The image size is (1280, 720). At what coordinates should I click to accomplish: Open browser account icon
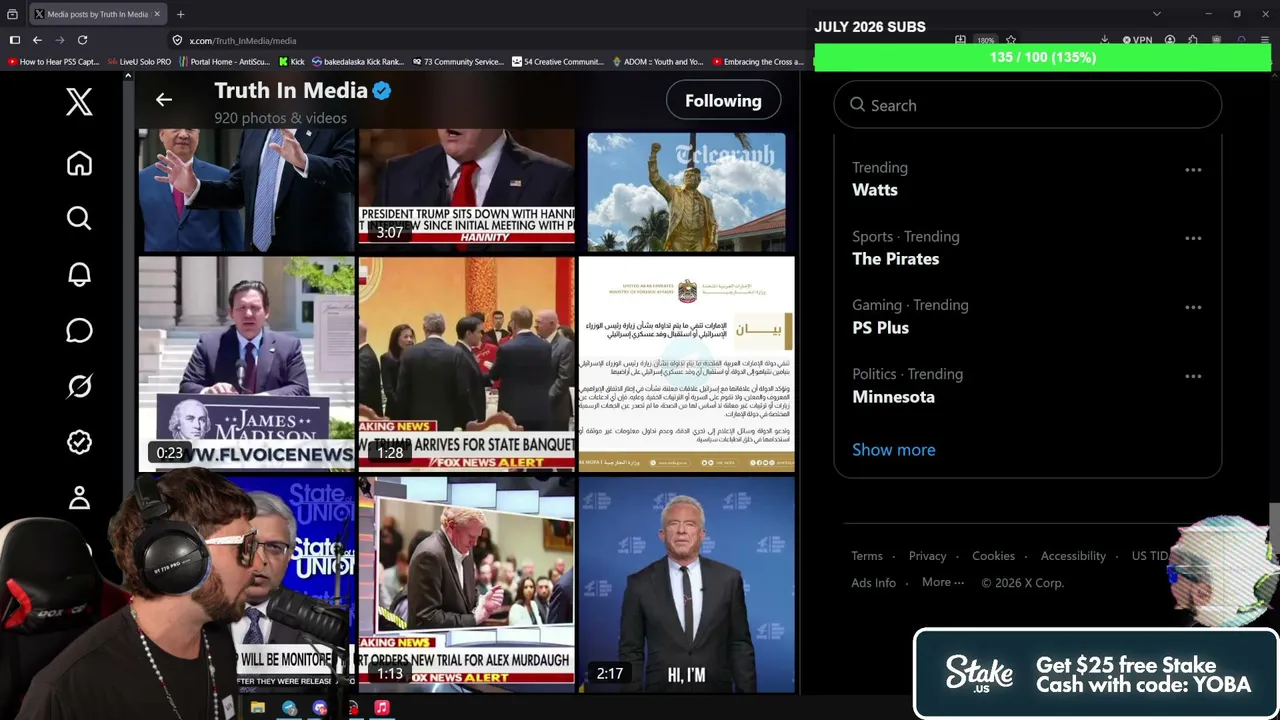click(1170, 40)
